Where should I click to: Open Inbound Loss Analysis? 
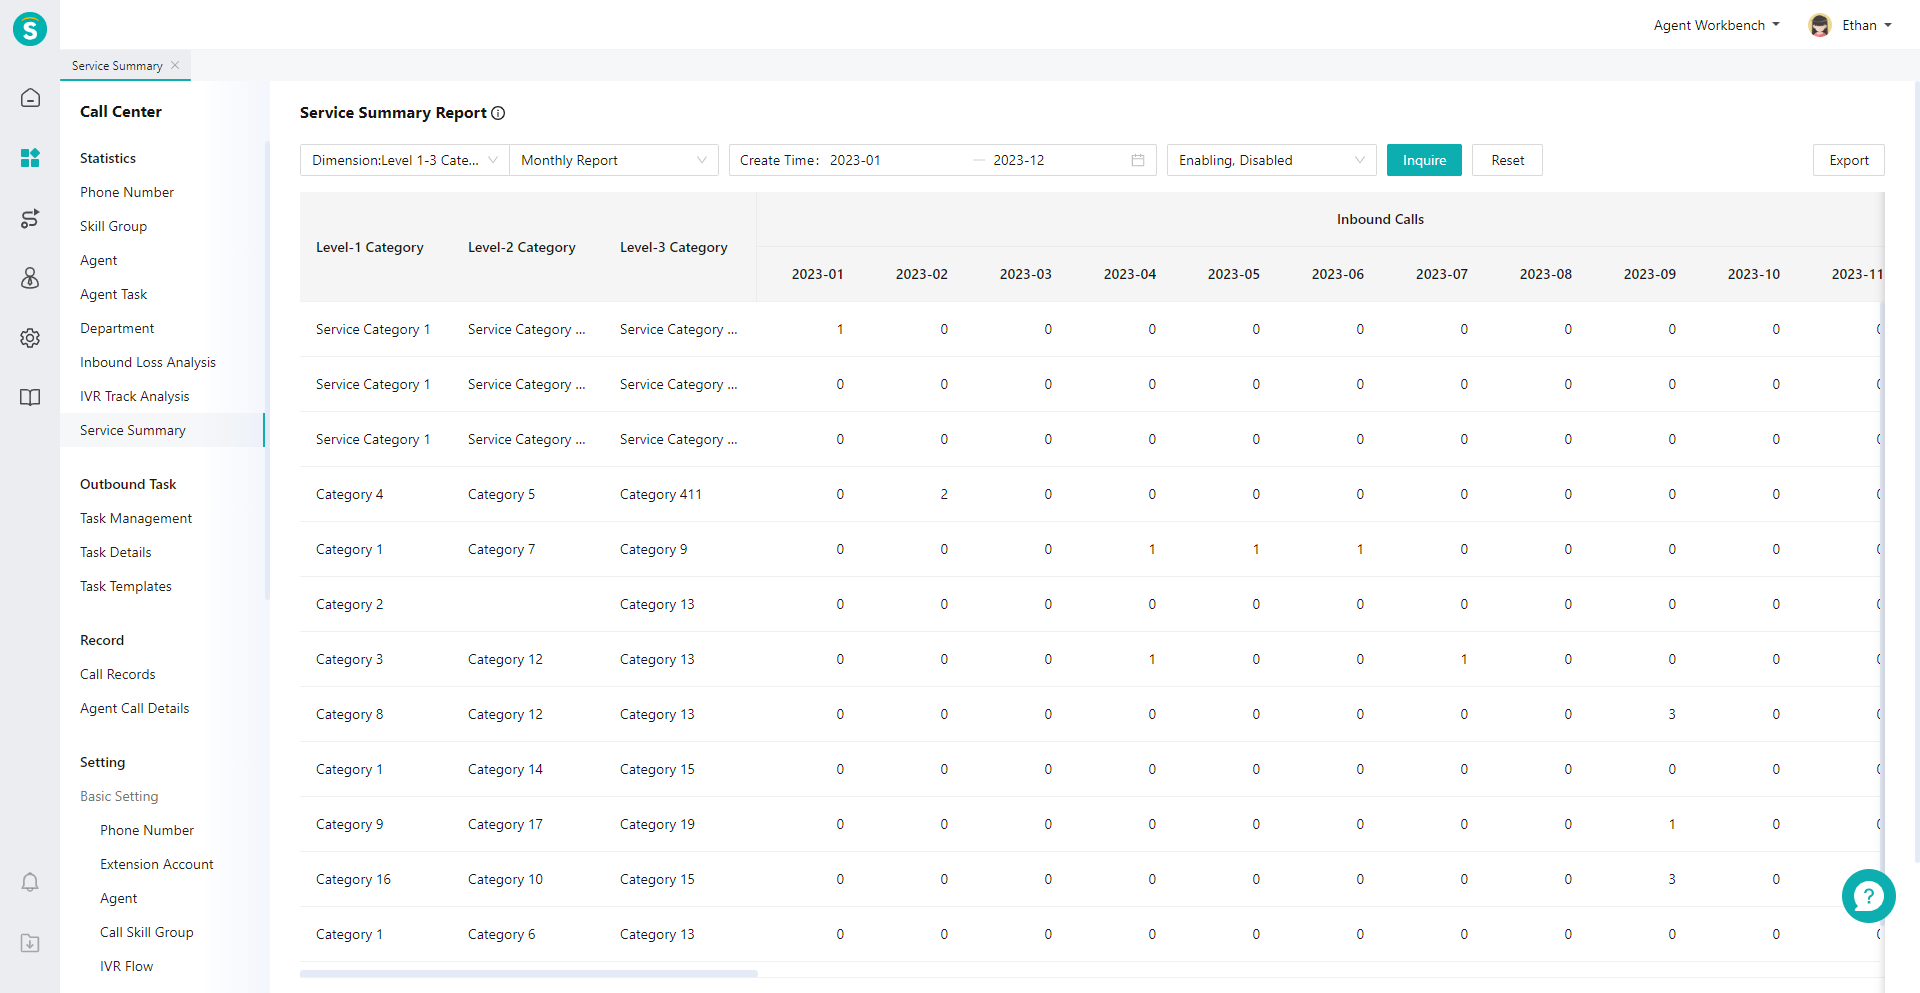click(x=148, y=362)
